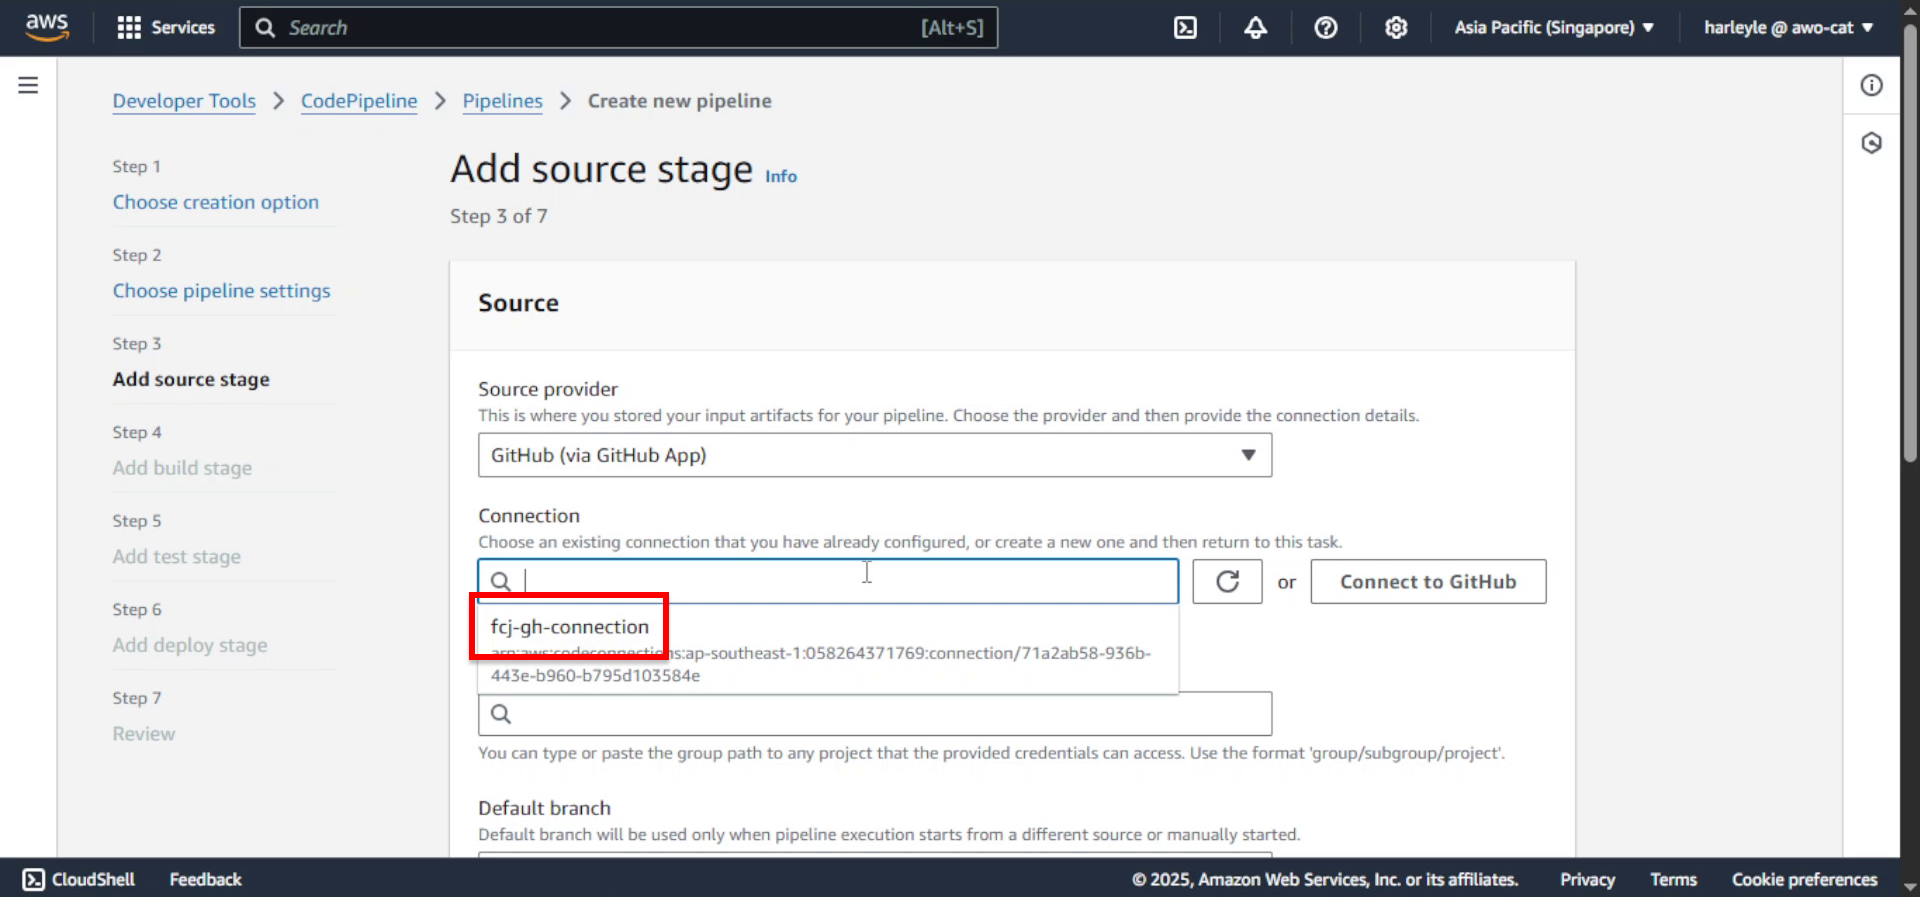The image size is (1920, 897).
Task: Click the Repository name search field
Action: click(x=875, y=714)
